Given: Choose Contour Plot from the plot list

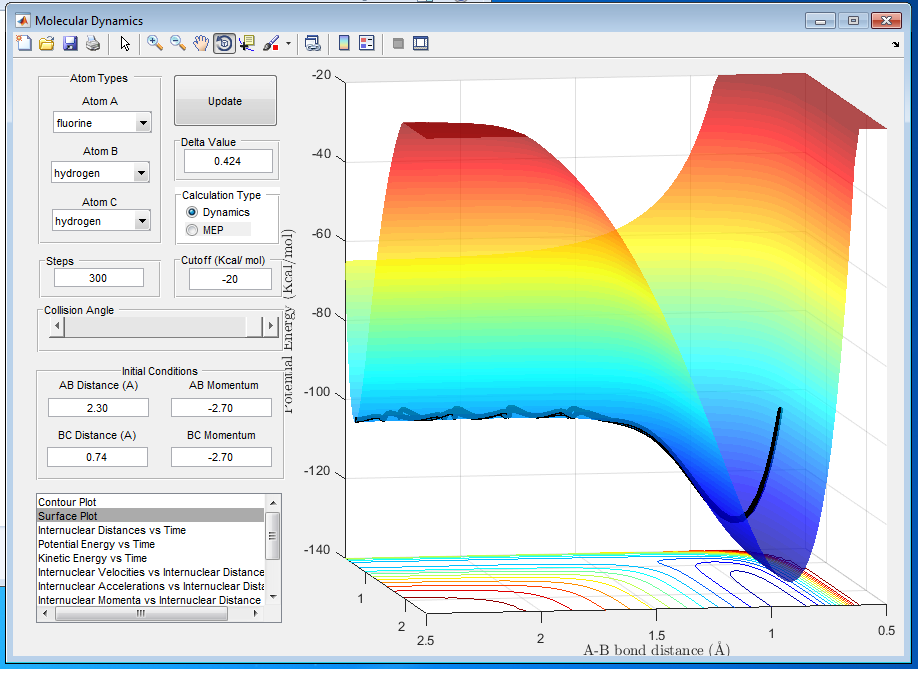Looking at the screenshot, I should [150, 502].
